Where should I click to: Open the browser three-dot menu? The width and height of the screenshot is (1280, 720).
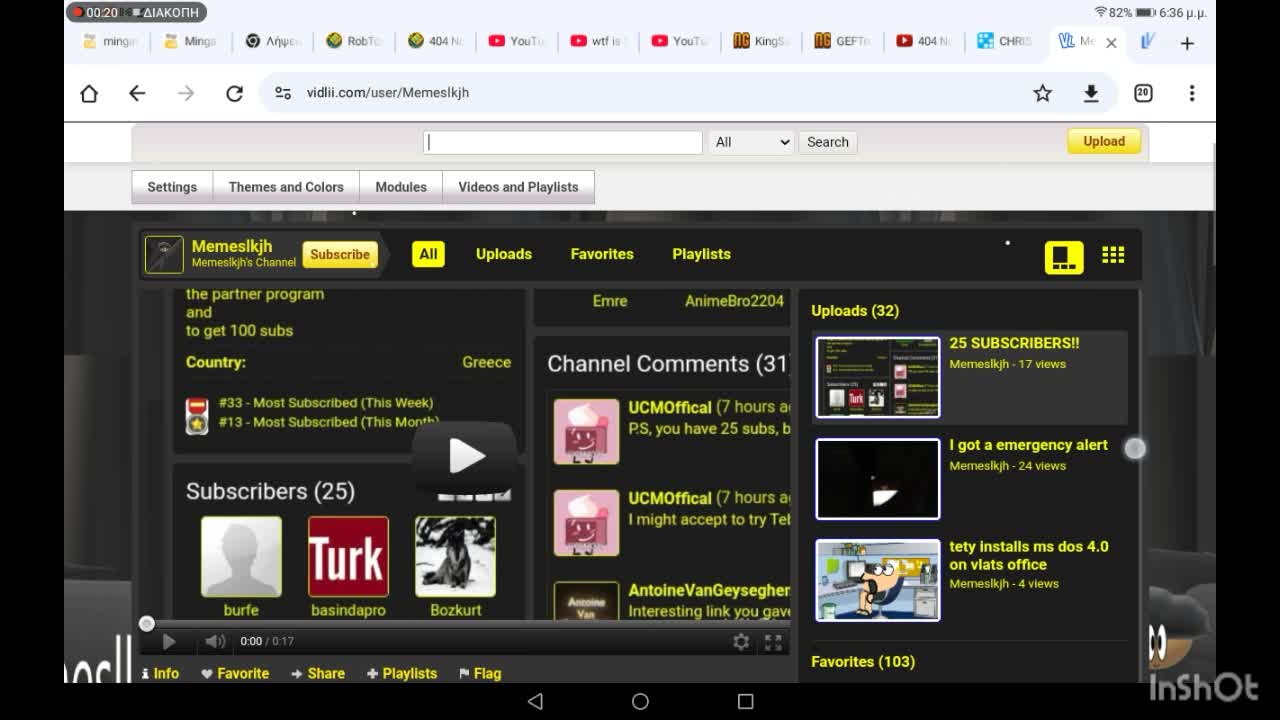tap(1191, 93)
